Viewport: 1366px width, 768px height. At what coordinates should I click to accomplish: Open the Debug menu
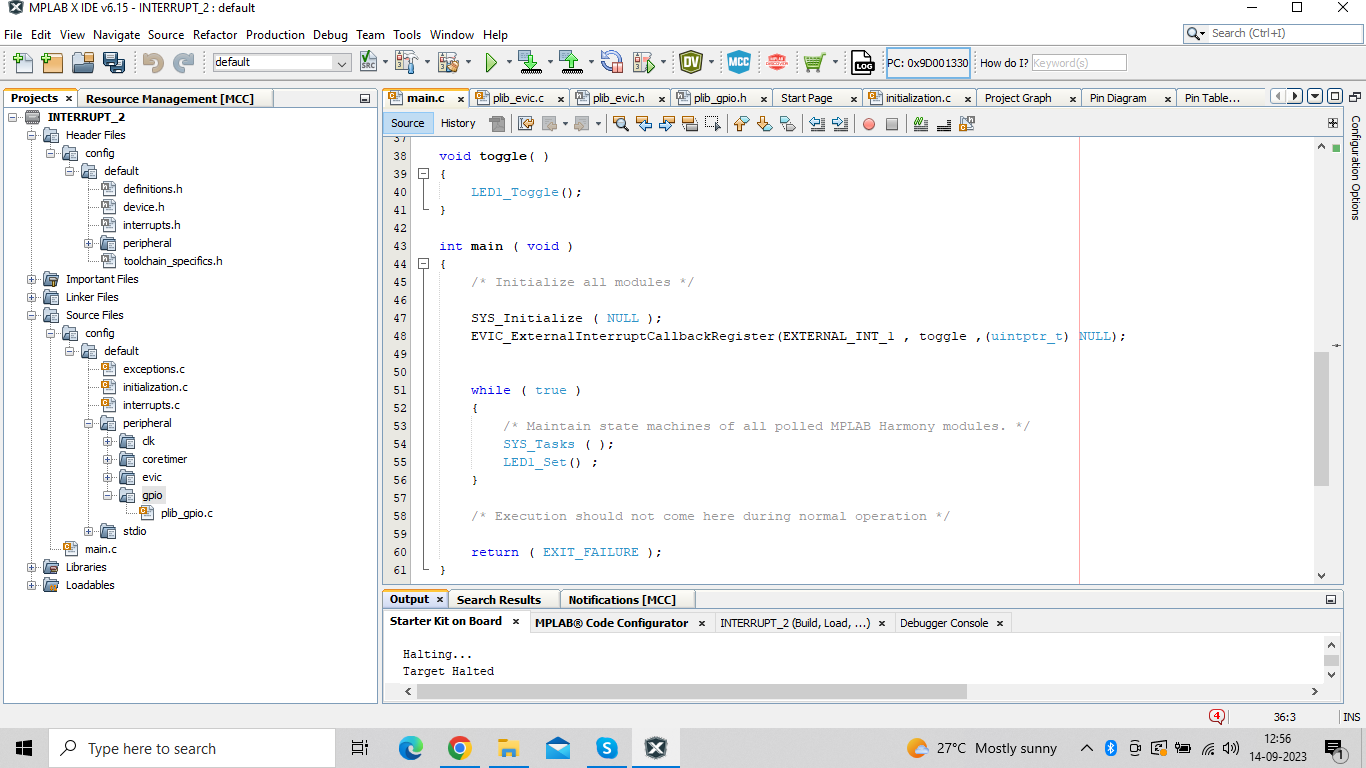[x=330, y=34]
